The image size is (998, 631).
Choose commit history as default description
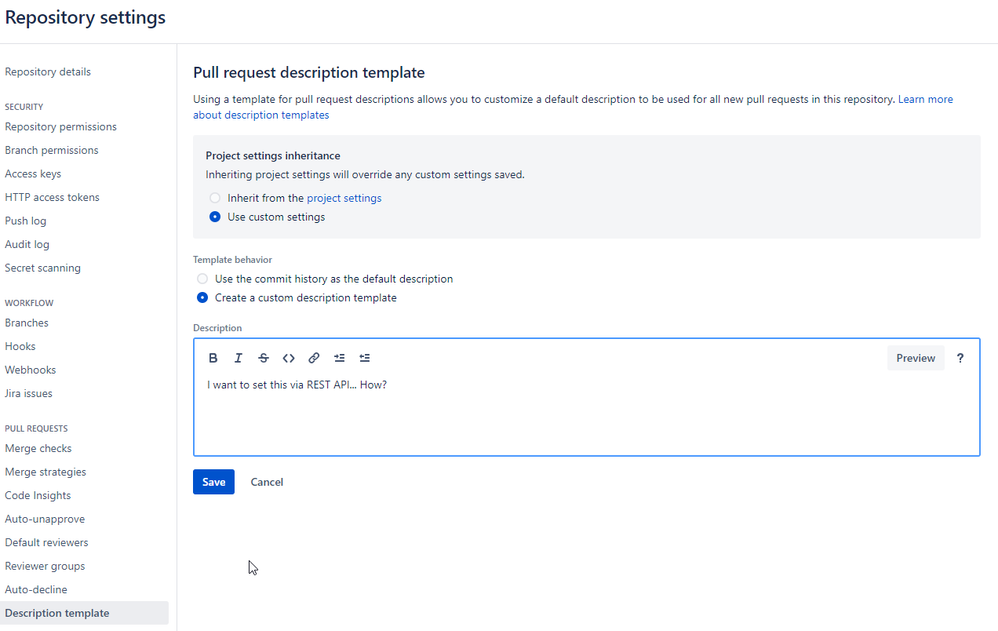202,279
